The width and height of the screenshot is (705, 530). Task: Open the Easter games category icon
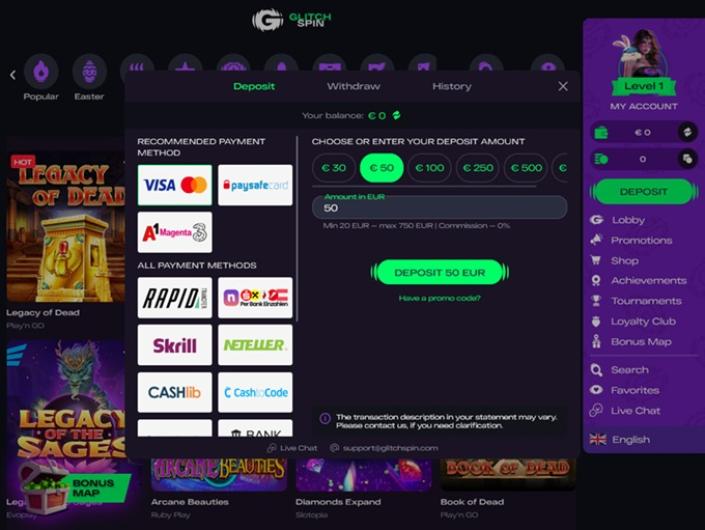pyautogui.click(x=89, y=71)
